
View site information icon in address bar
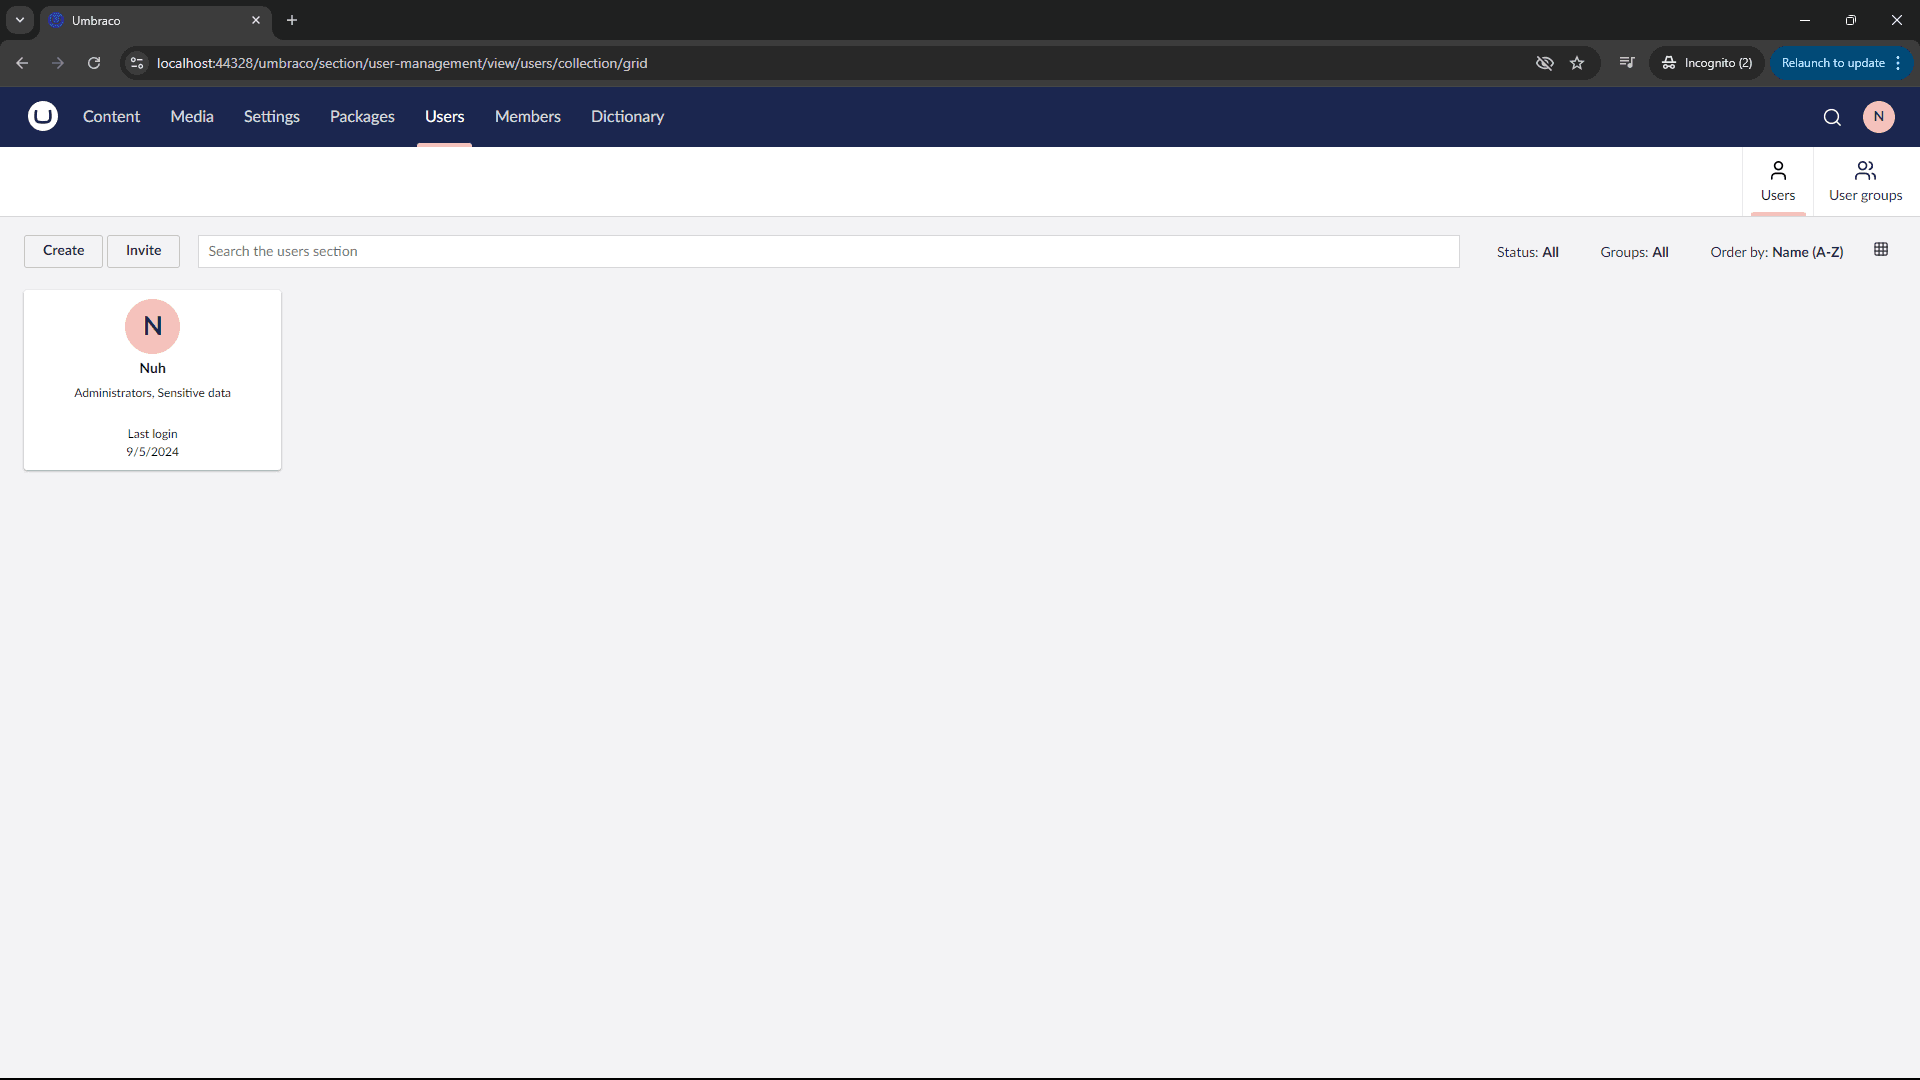138,63
